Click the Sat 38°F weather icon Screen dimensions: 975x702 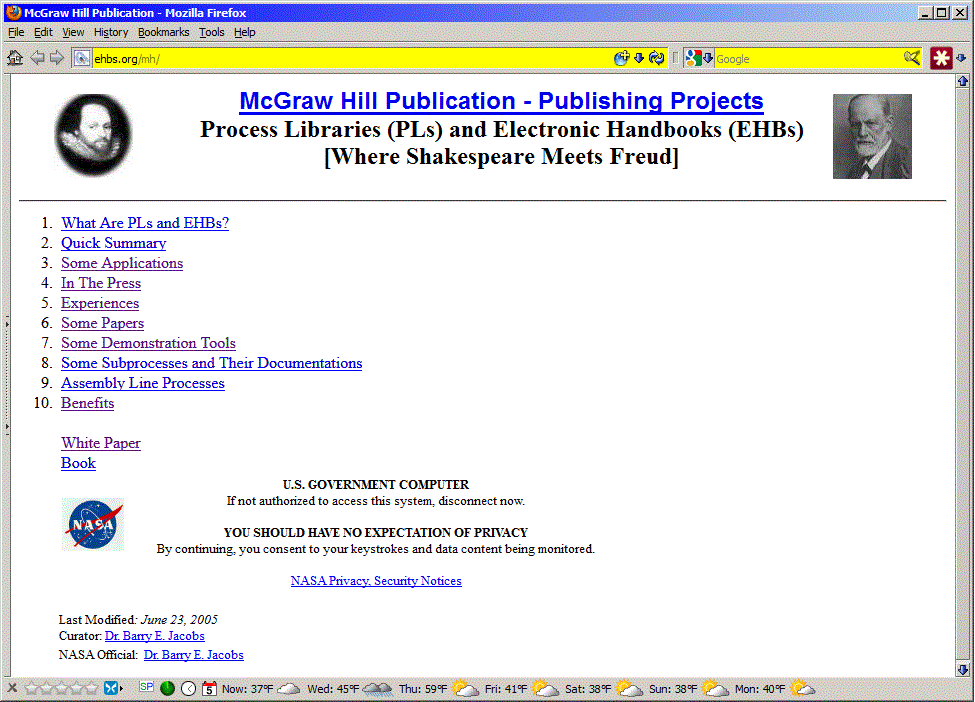pyautogui.click(x=629, y=688)
